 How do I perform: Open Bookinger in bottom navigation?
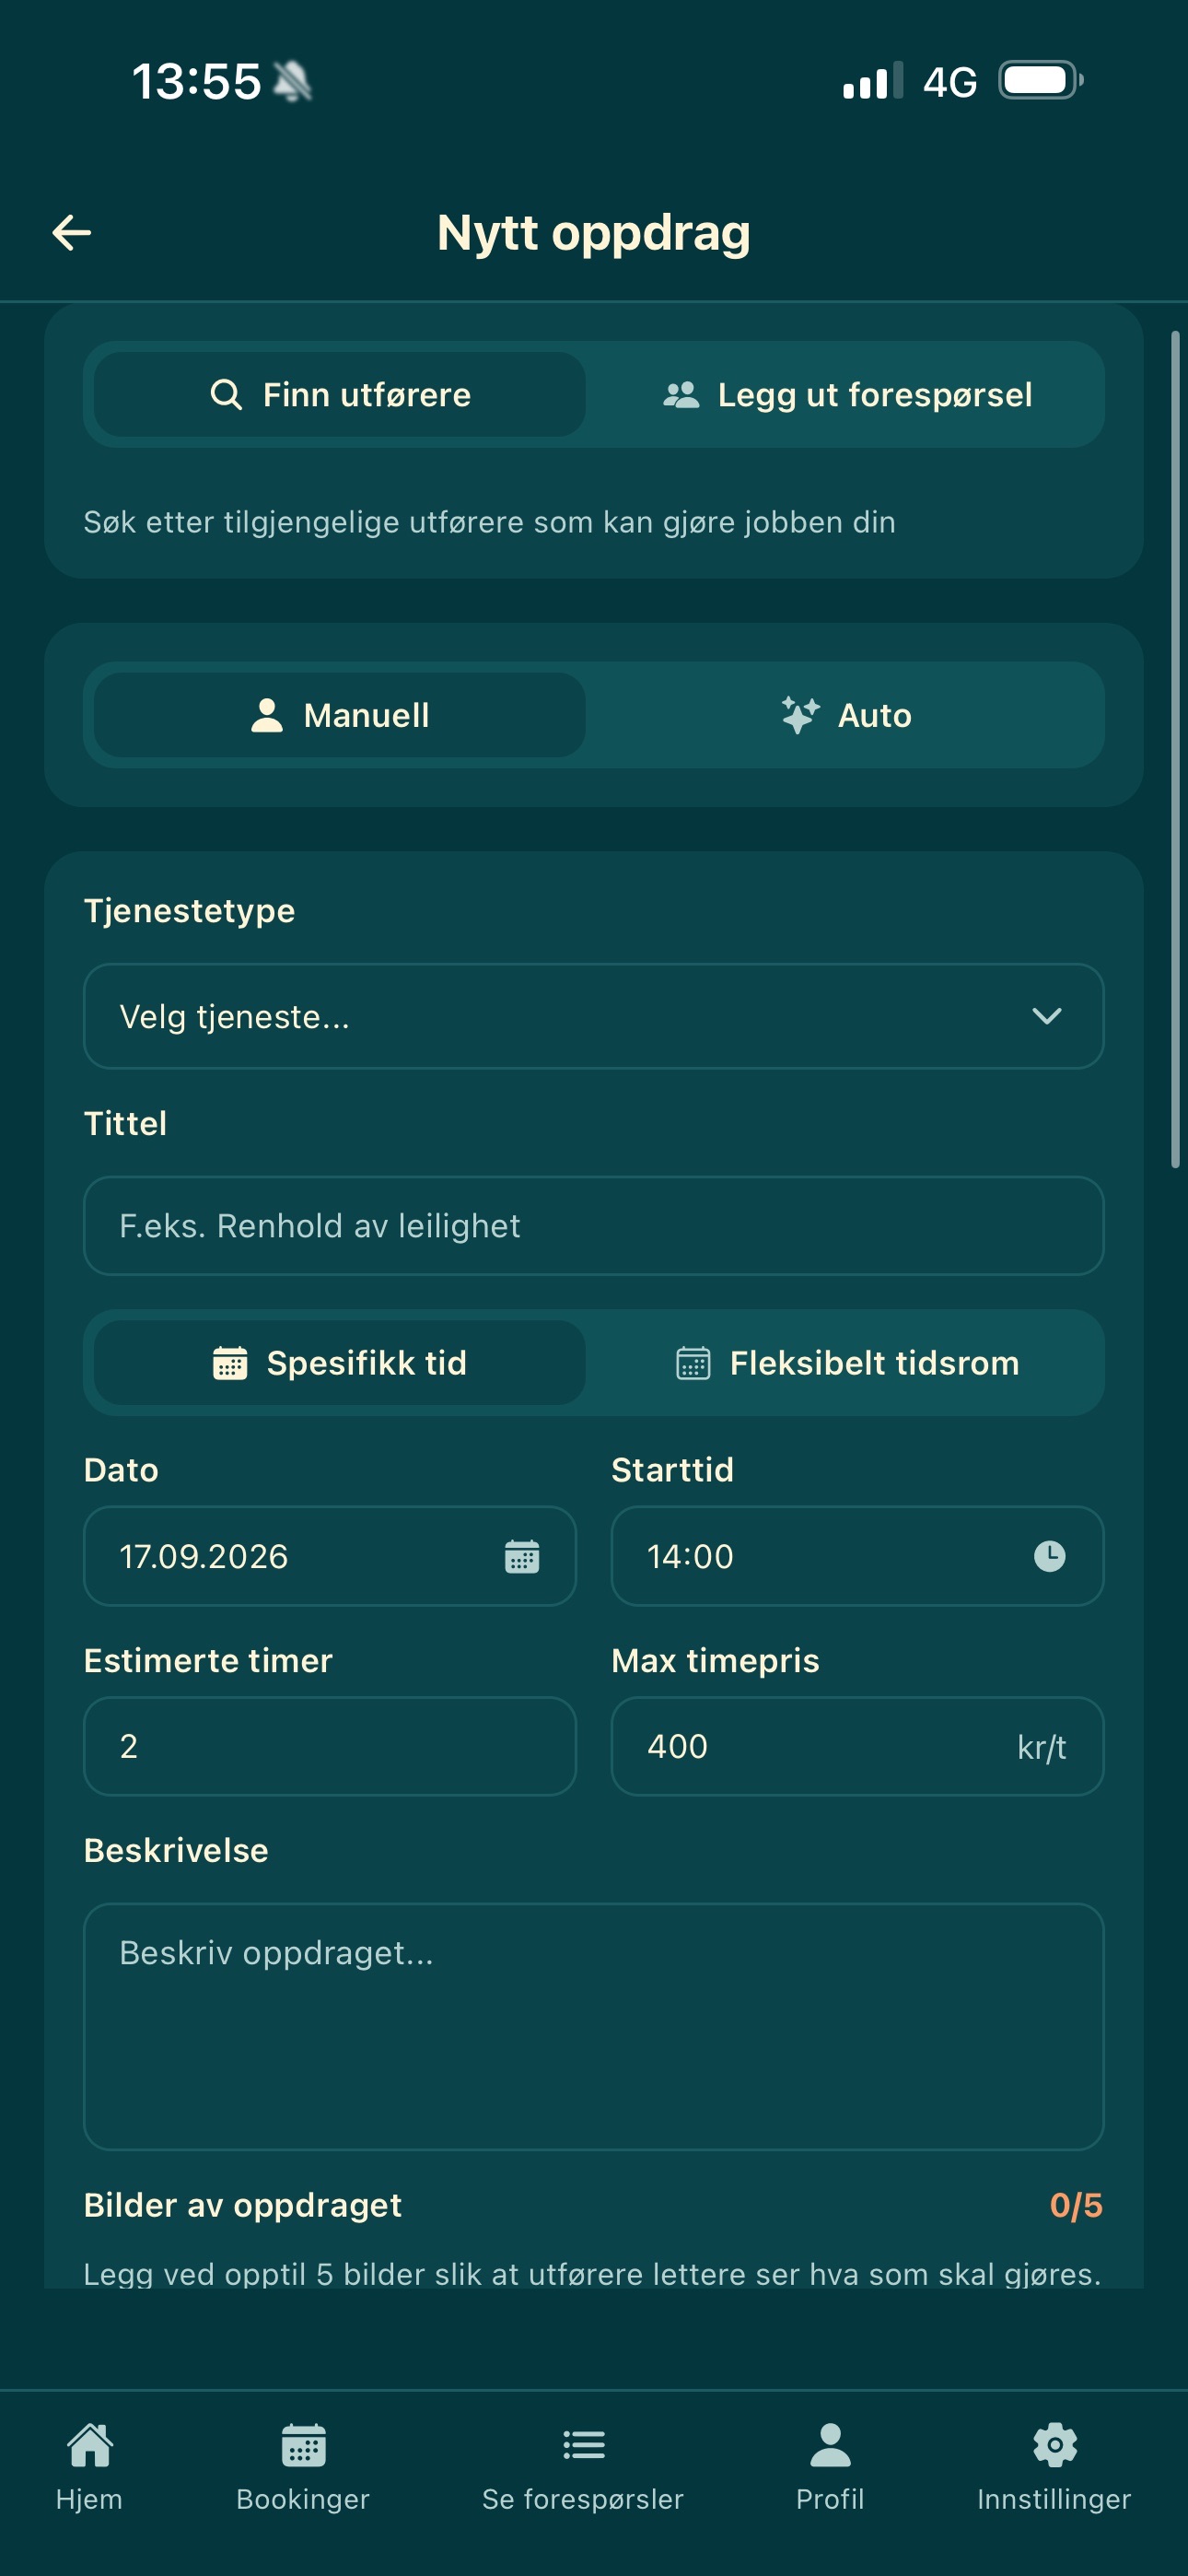[303, 2467]
